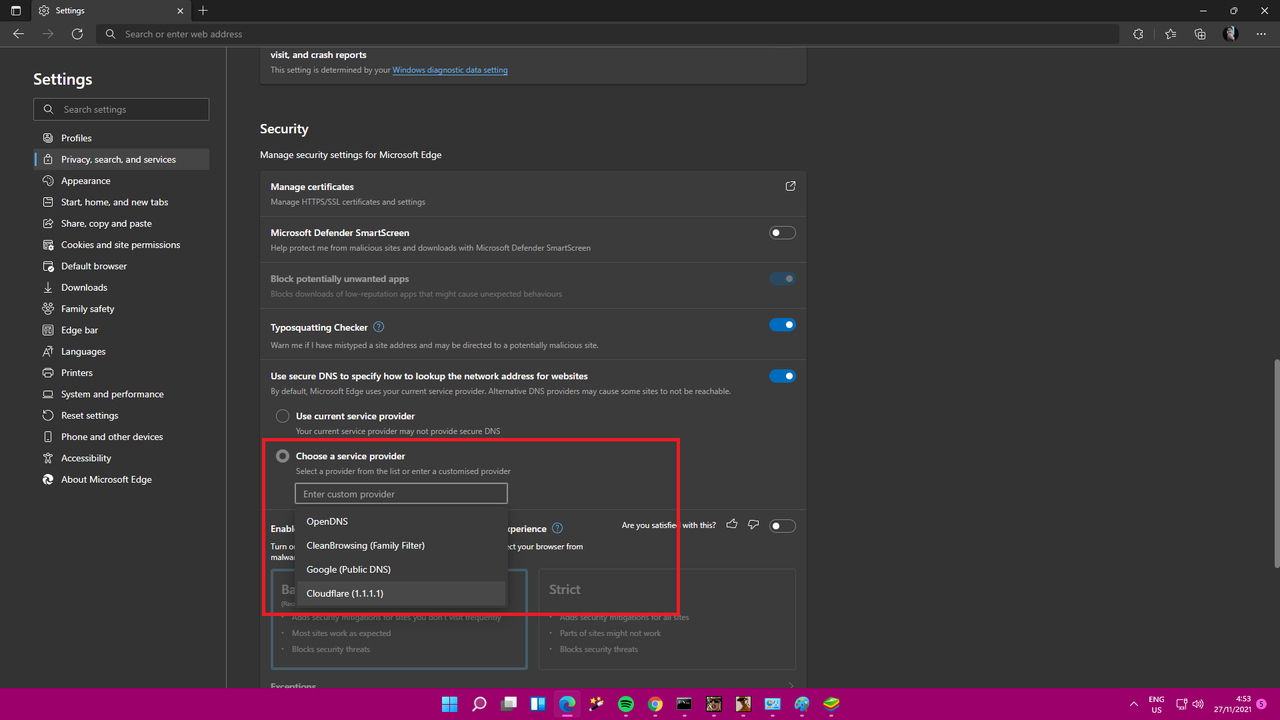
Task: Open Cookies and site permissions
Action: 121,245
